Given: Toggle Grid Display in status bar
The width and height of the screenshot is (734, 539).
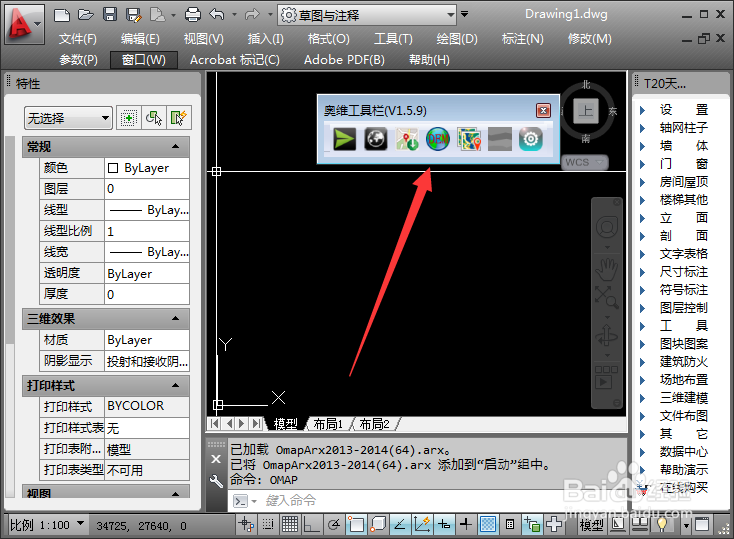Looking at the screenshot, I should tap(290, 524).
